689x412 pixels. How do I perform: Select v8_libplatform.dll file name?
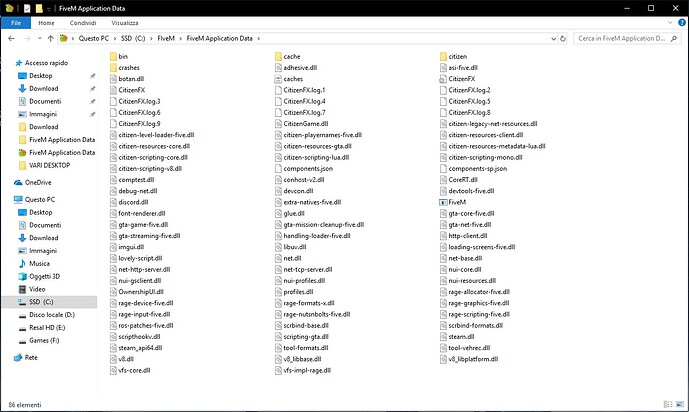click(473, 359)
